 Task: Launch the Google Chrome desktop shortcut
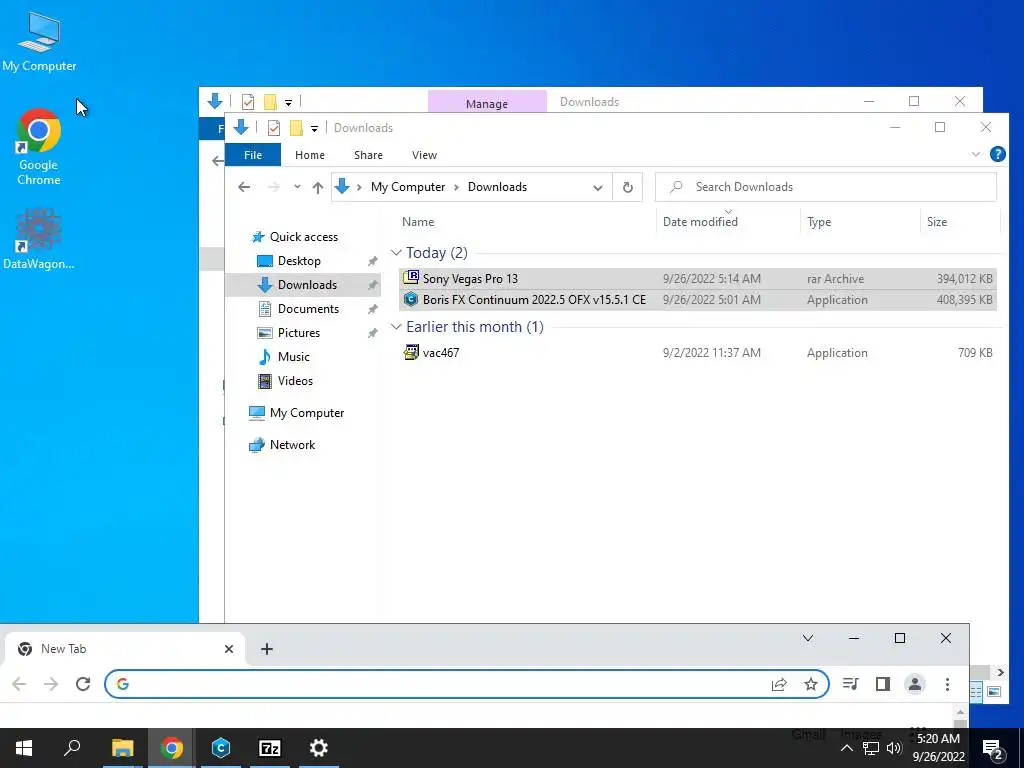point(39,147)
